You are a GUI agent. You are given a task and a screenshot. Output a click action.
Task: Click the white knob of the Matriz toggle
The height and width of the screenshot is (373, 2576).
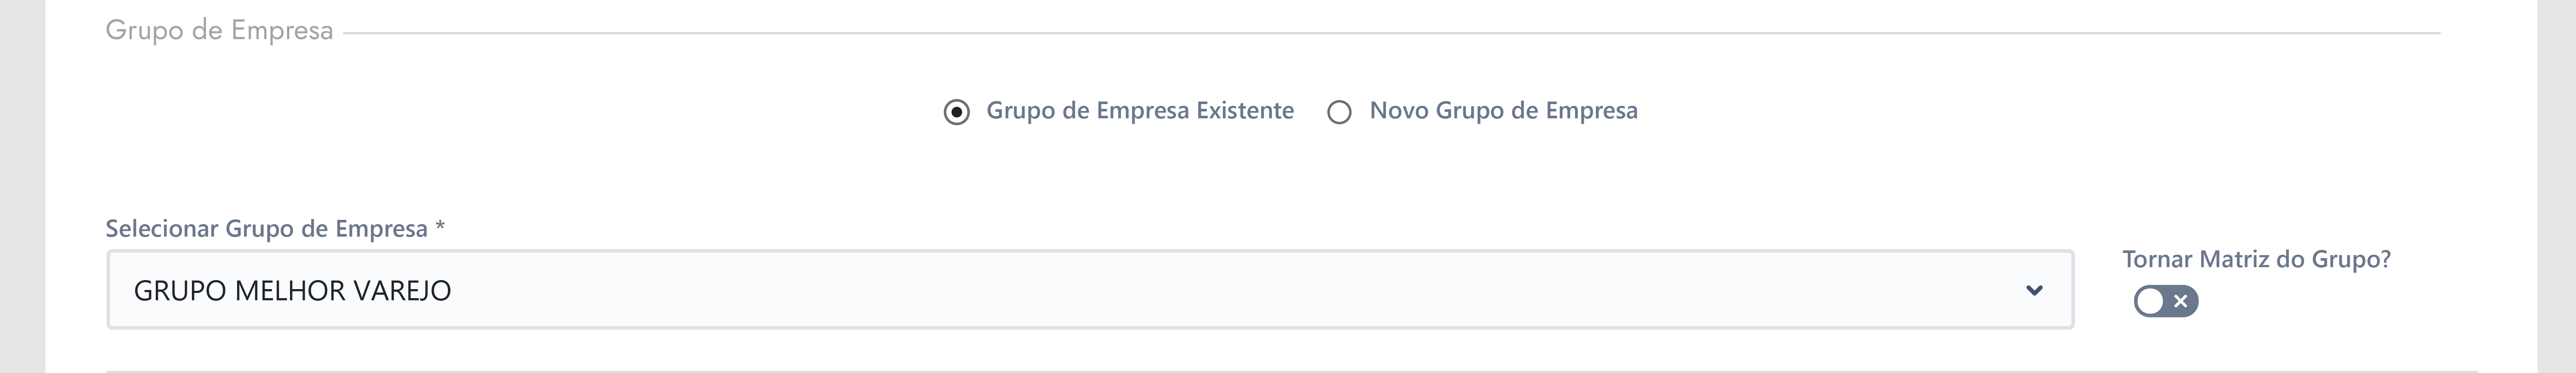point(2149,301)
